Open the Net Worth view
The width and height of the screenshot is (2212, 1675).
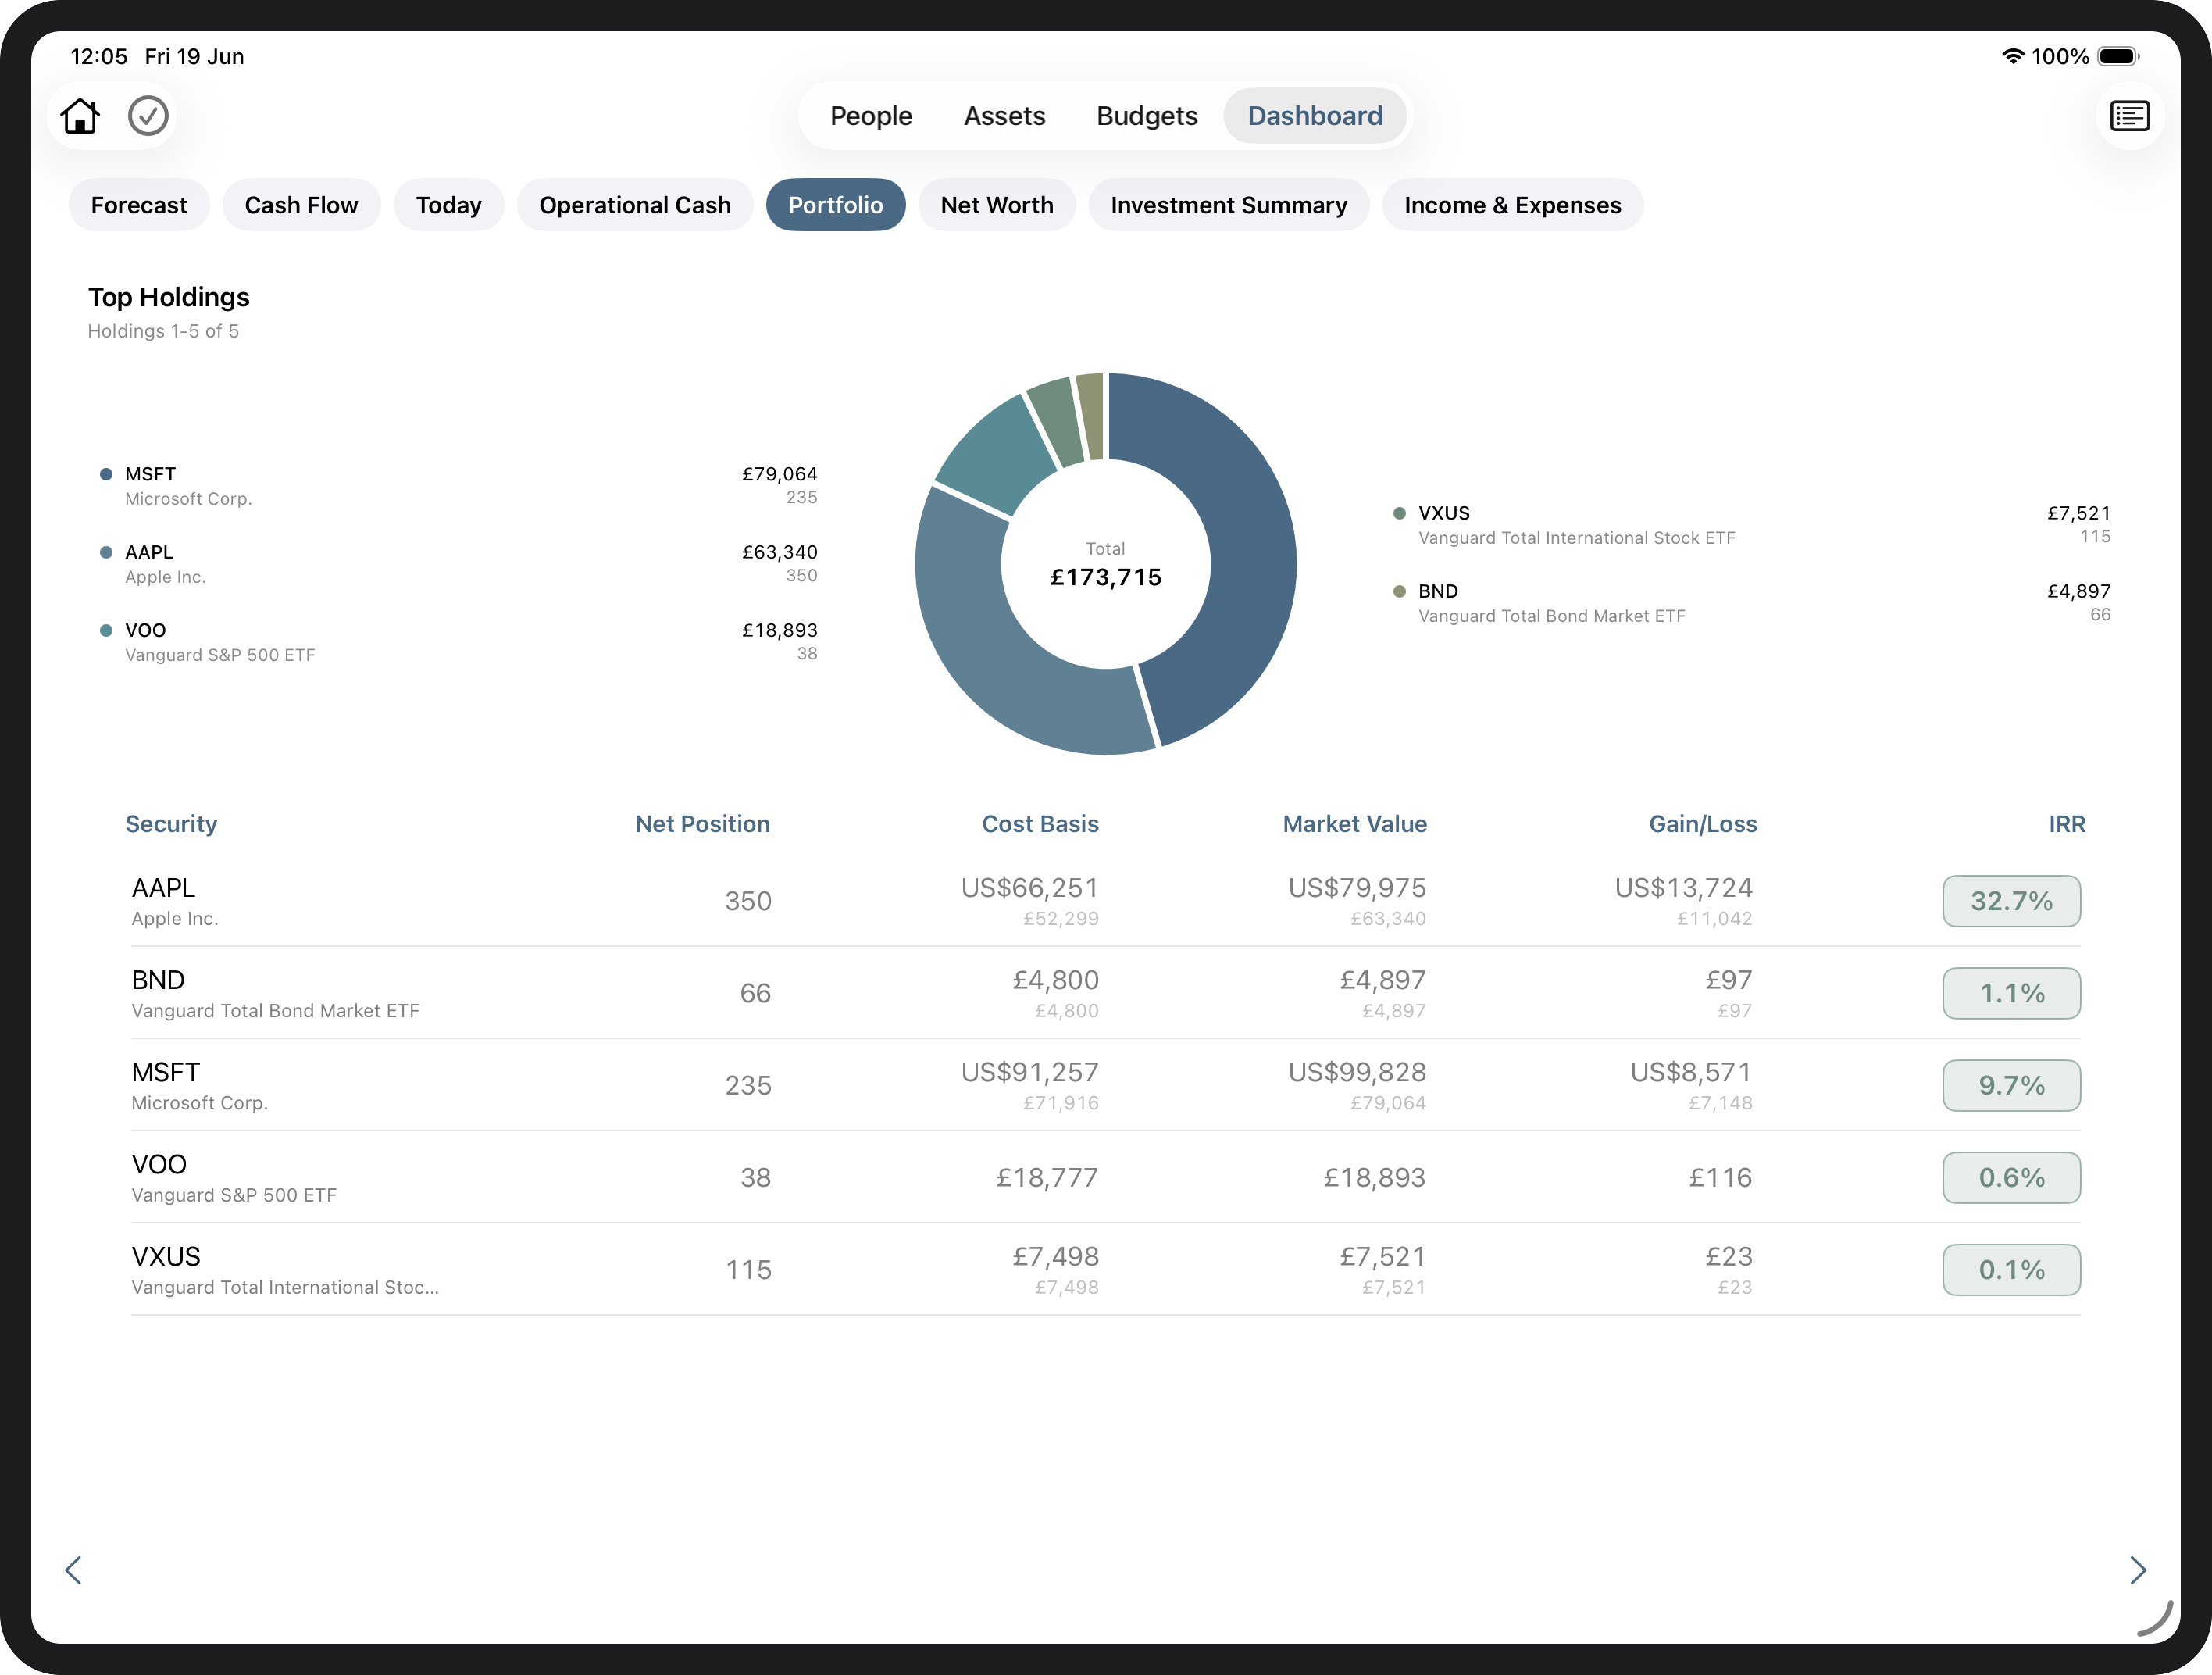click(x=997, y=205)
